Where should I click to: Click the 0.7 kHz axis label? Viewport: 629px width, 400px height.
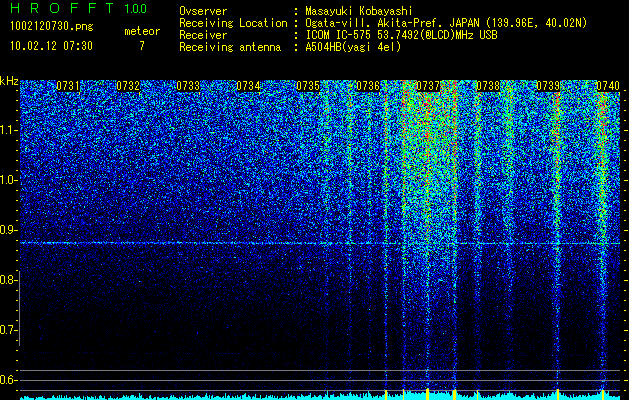coord(8,330)
